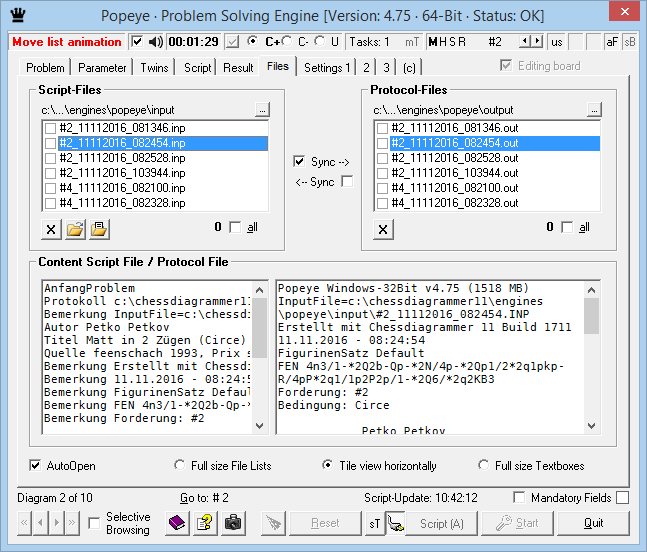Viewport: 647px width, 552px height.
Task: Open the purple book manual icon
Action: 177,523
